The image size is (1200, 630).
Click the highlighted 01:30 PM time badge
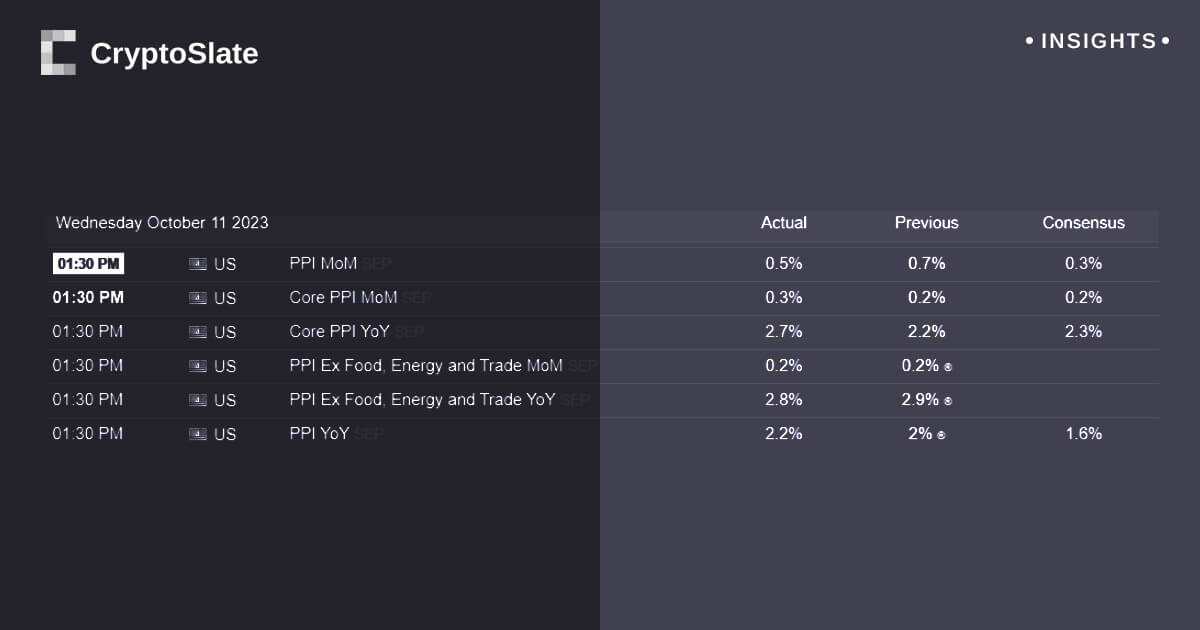pyautogui.click(x=88, y=264)
